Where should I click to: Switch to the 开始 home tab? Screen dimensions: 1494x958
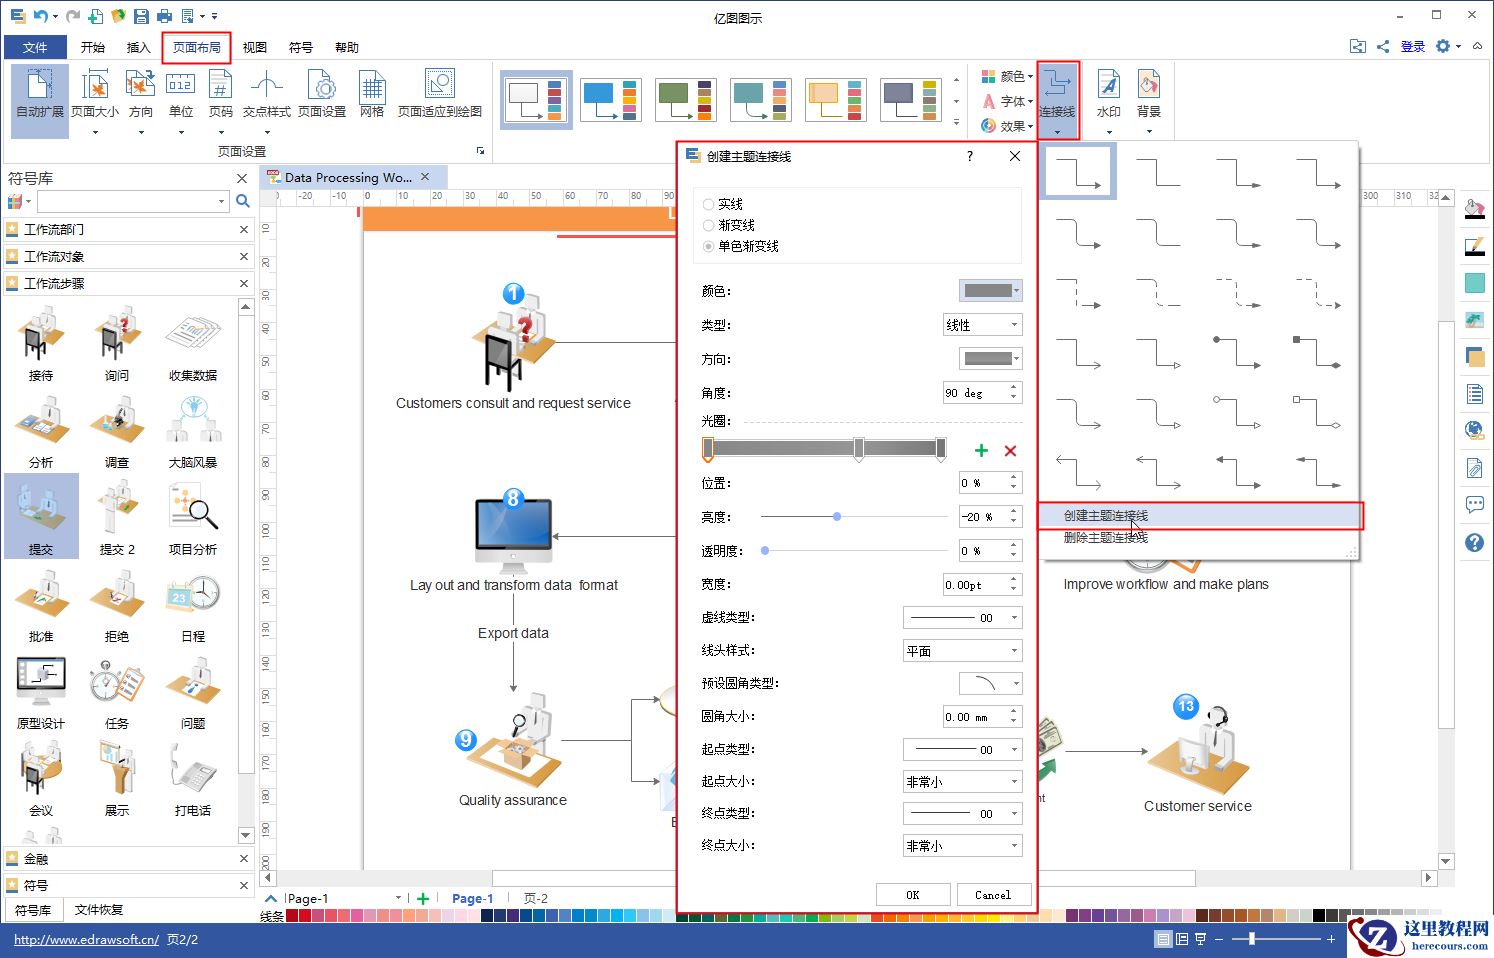click(x=93, y=47)
